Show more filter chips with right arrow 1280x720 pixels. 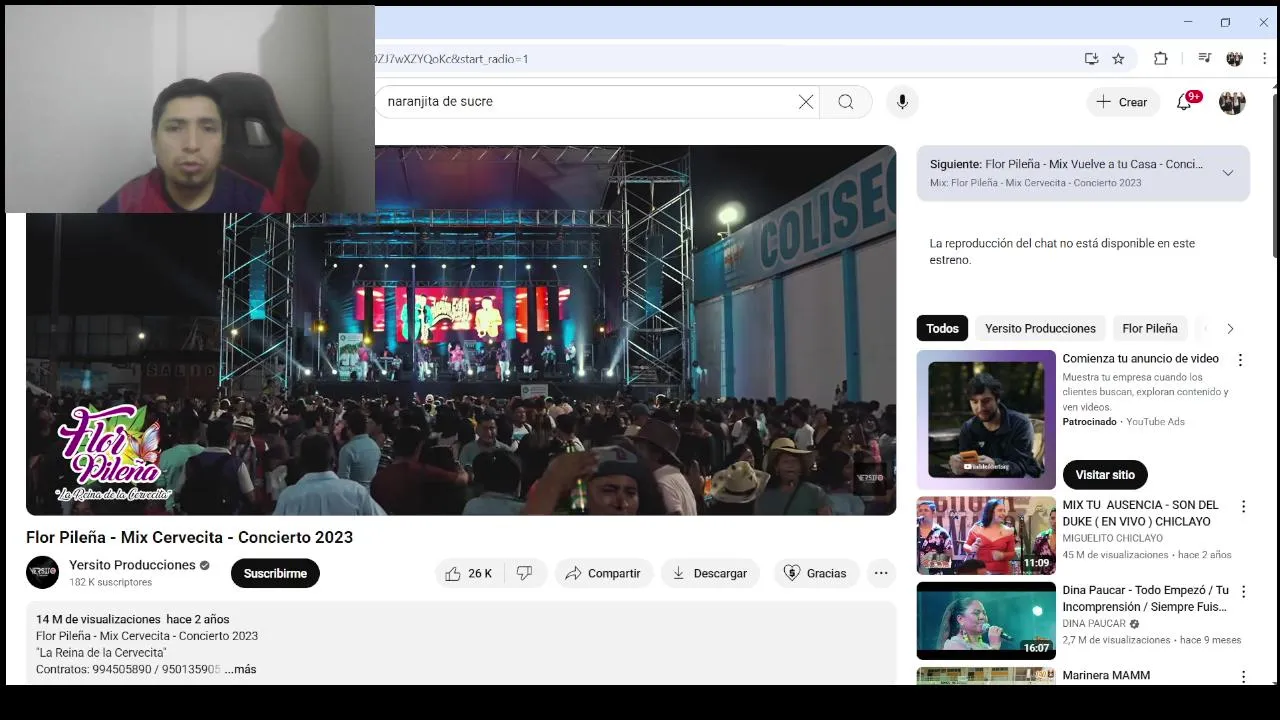[1230, 328]
